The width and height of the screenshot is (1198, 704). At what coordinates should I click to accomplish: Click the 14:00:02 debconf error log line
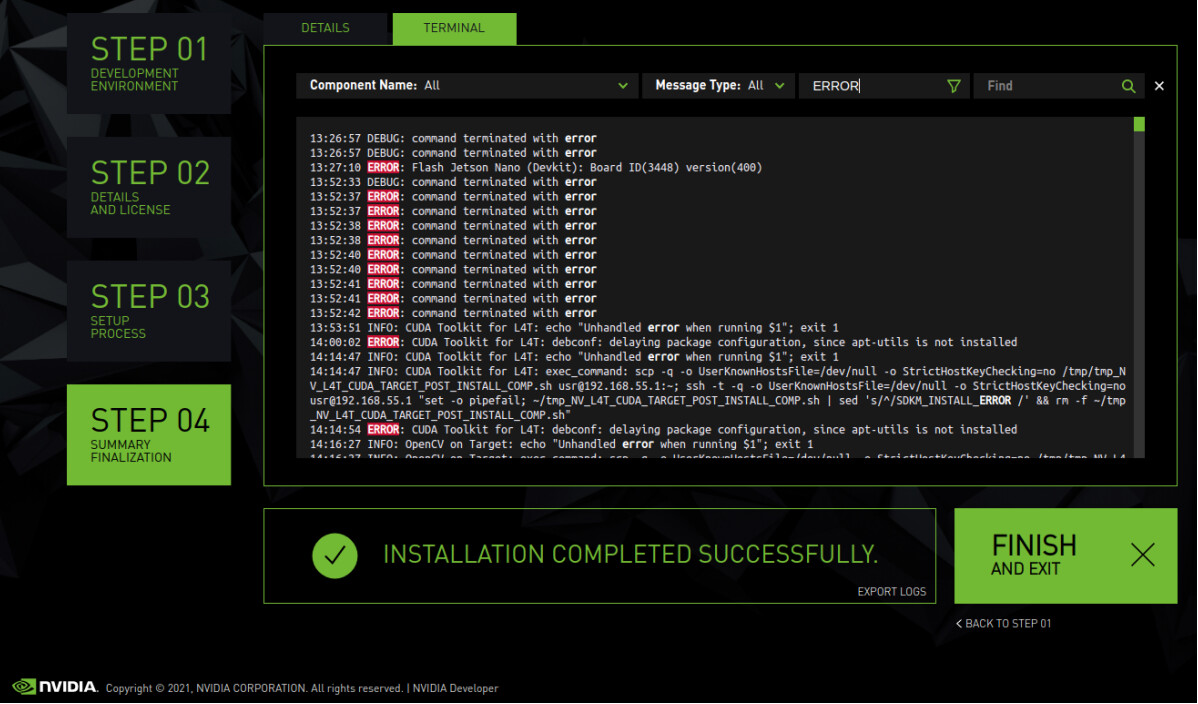pyautogui.click(x=663, y=342)
